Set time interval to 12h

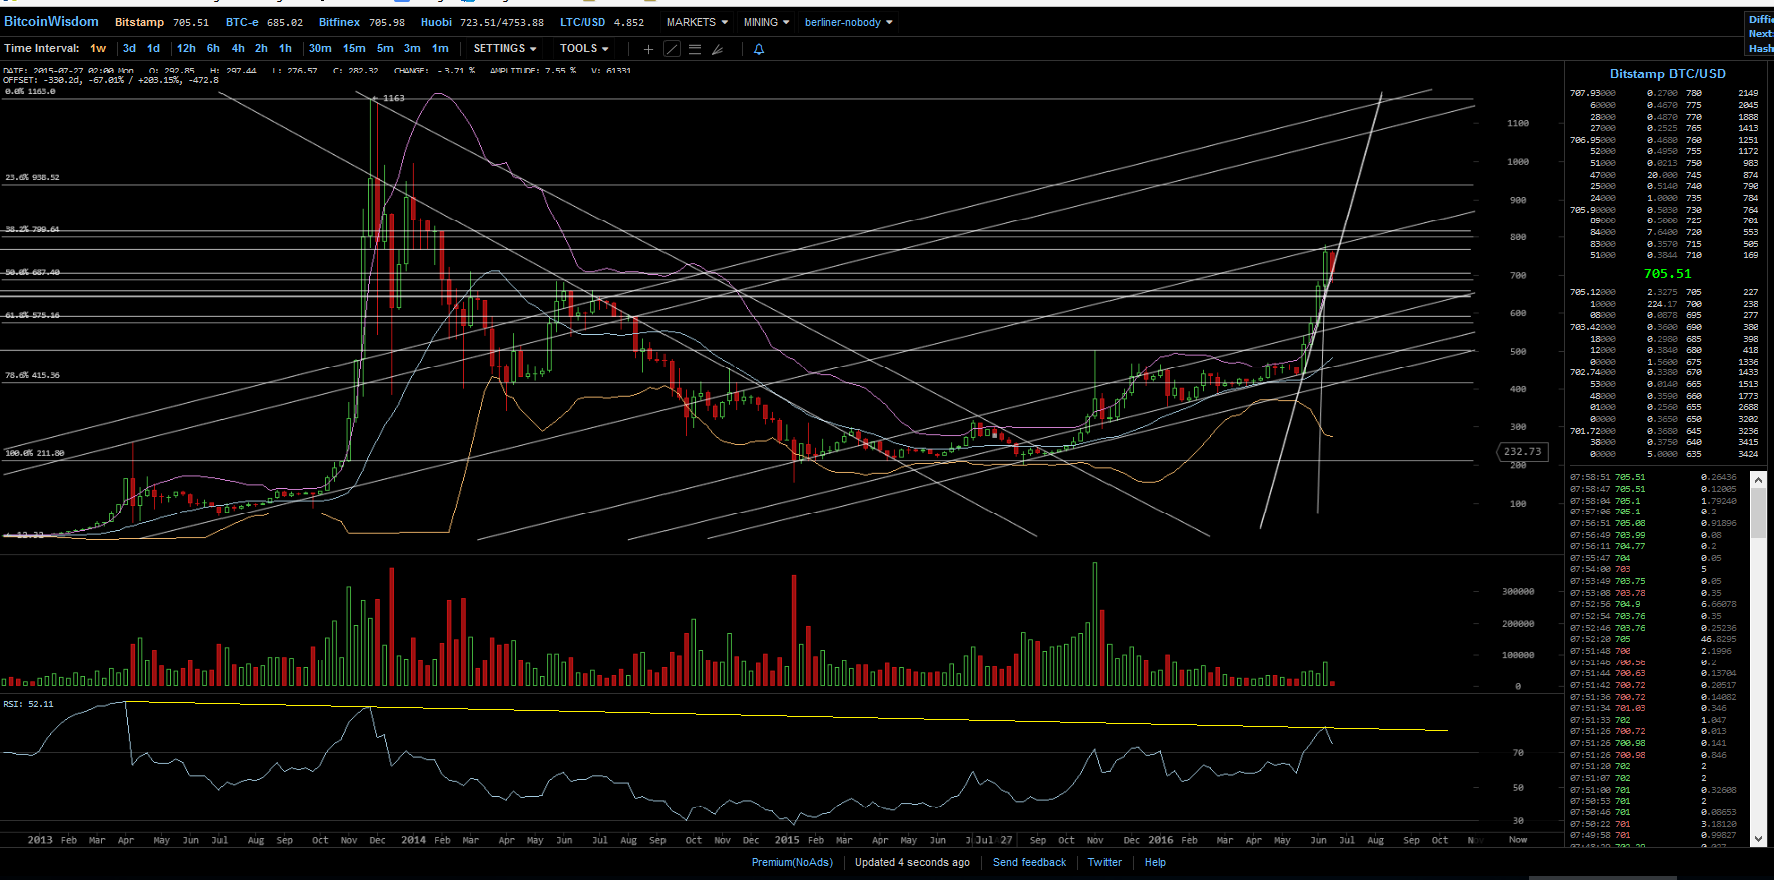[186, 48]
